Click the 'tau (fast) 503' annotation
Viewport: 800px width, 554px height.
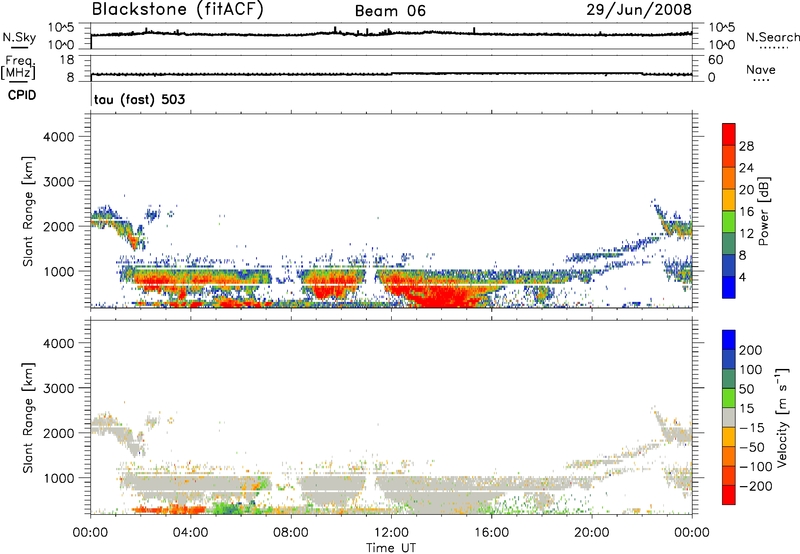point(139,99)
